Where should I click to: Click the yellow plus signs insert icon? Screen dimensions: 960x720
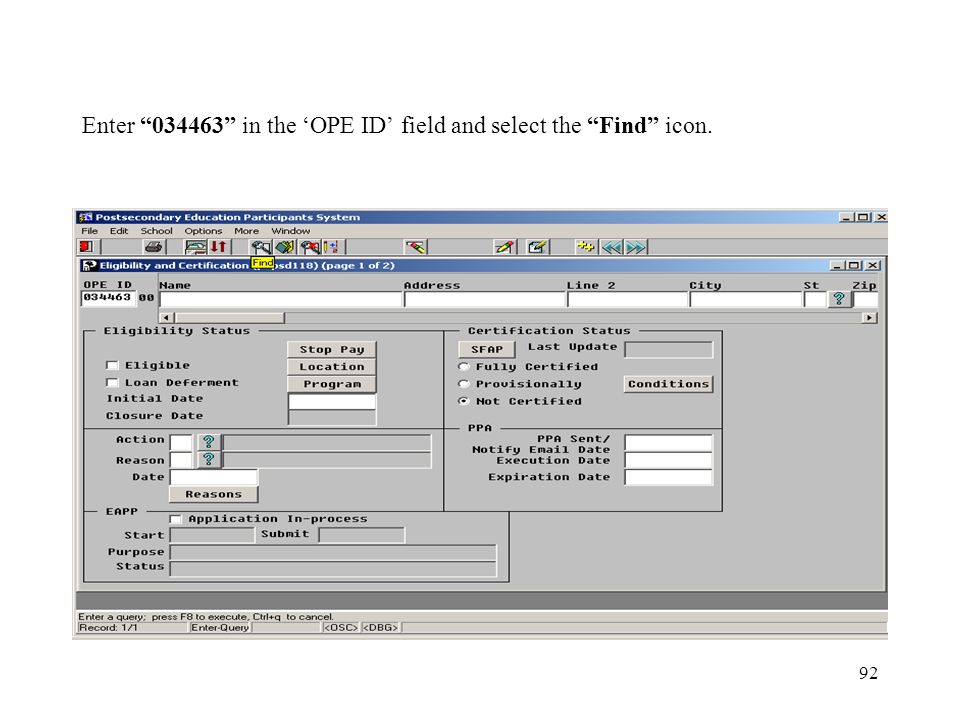pos(586,247)
